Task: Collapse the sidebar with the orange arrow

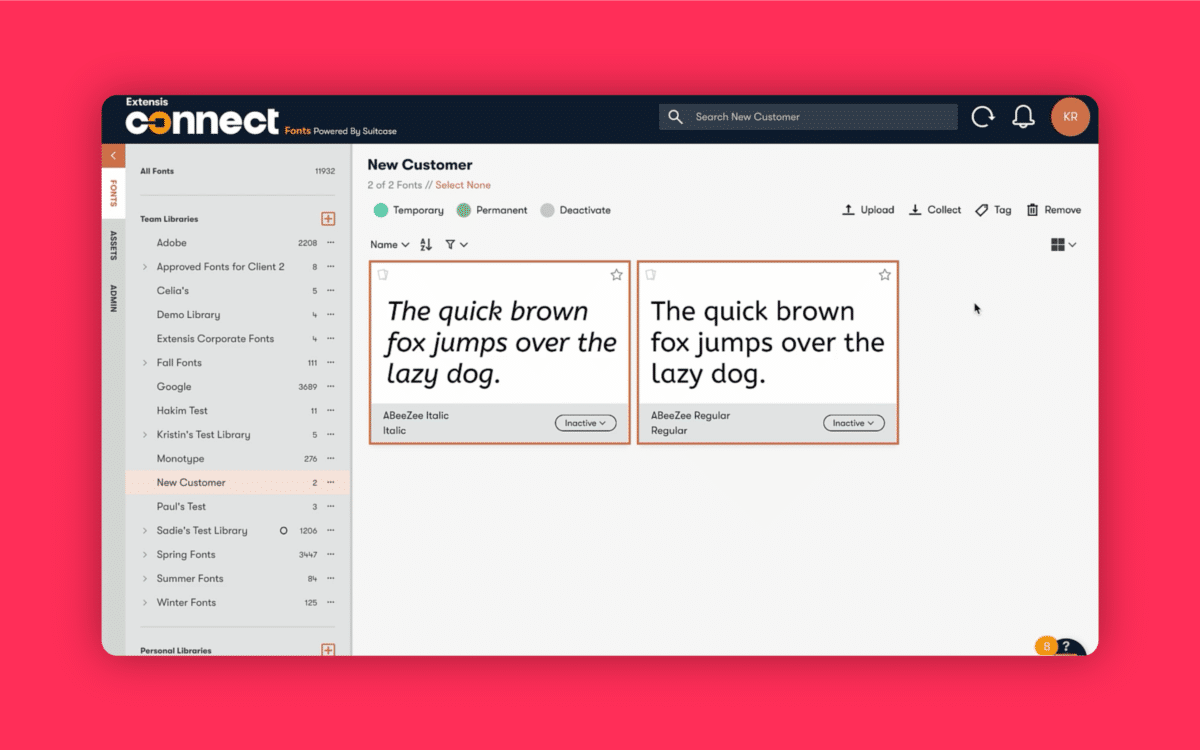Action: [113, 156]
